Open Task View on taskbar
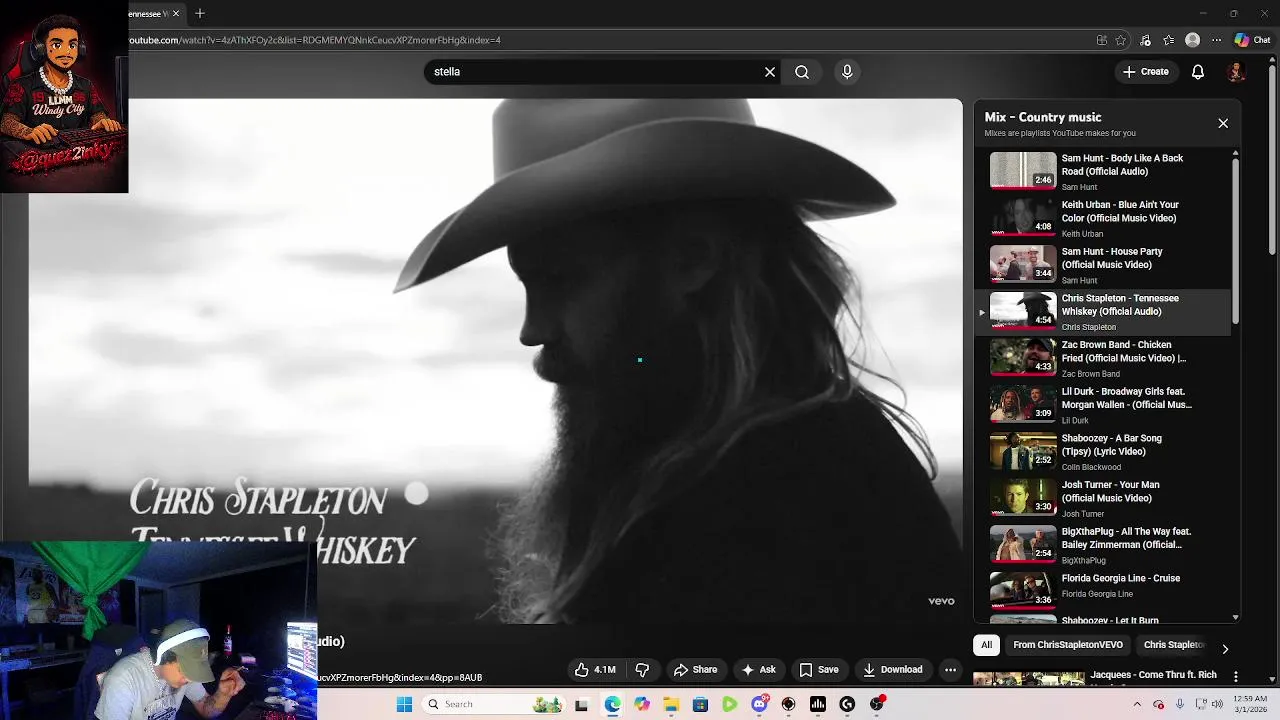This screenshot has height=720, width=1280. coord(582,704)
